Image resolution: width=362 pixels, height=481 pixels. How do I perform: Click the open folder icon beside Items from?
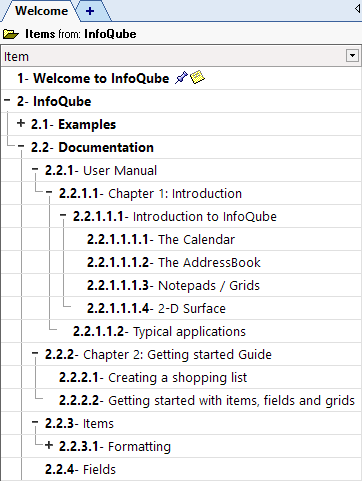pos(11,34)
